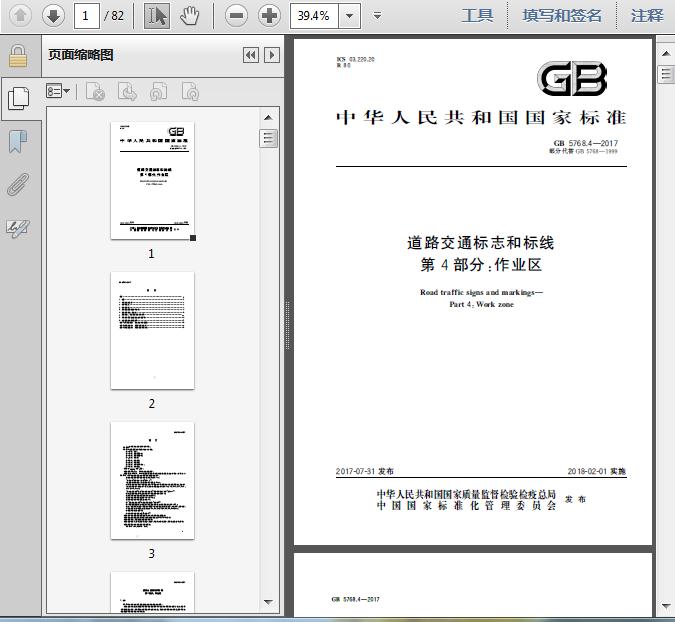This screenshot has width=675, height=622.
Task: Click the thumbnail panel scrollbar handle
Action: tap(268, 138)
